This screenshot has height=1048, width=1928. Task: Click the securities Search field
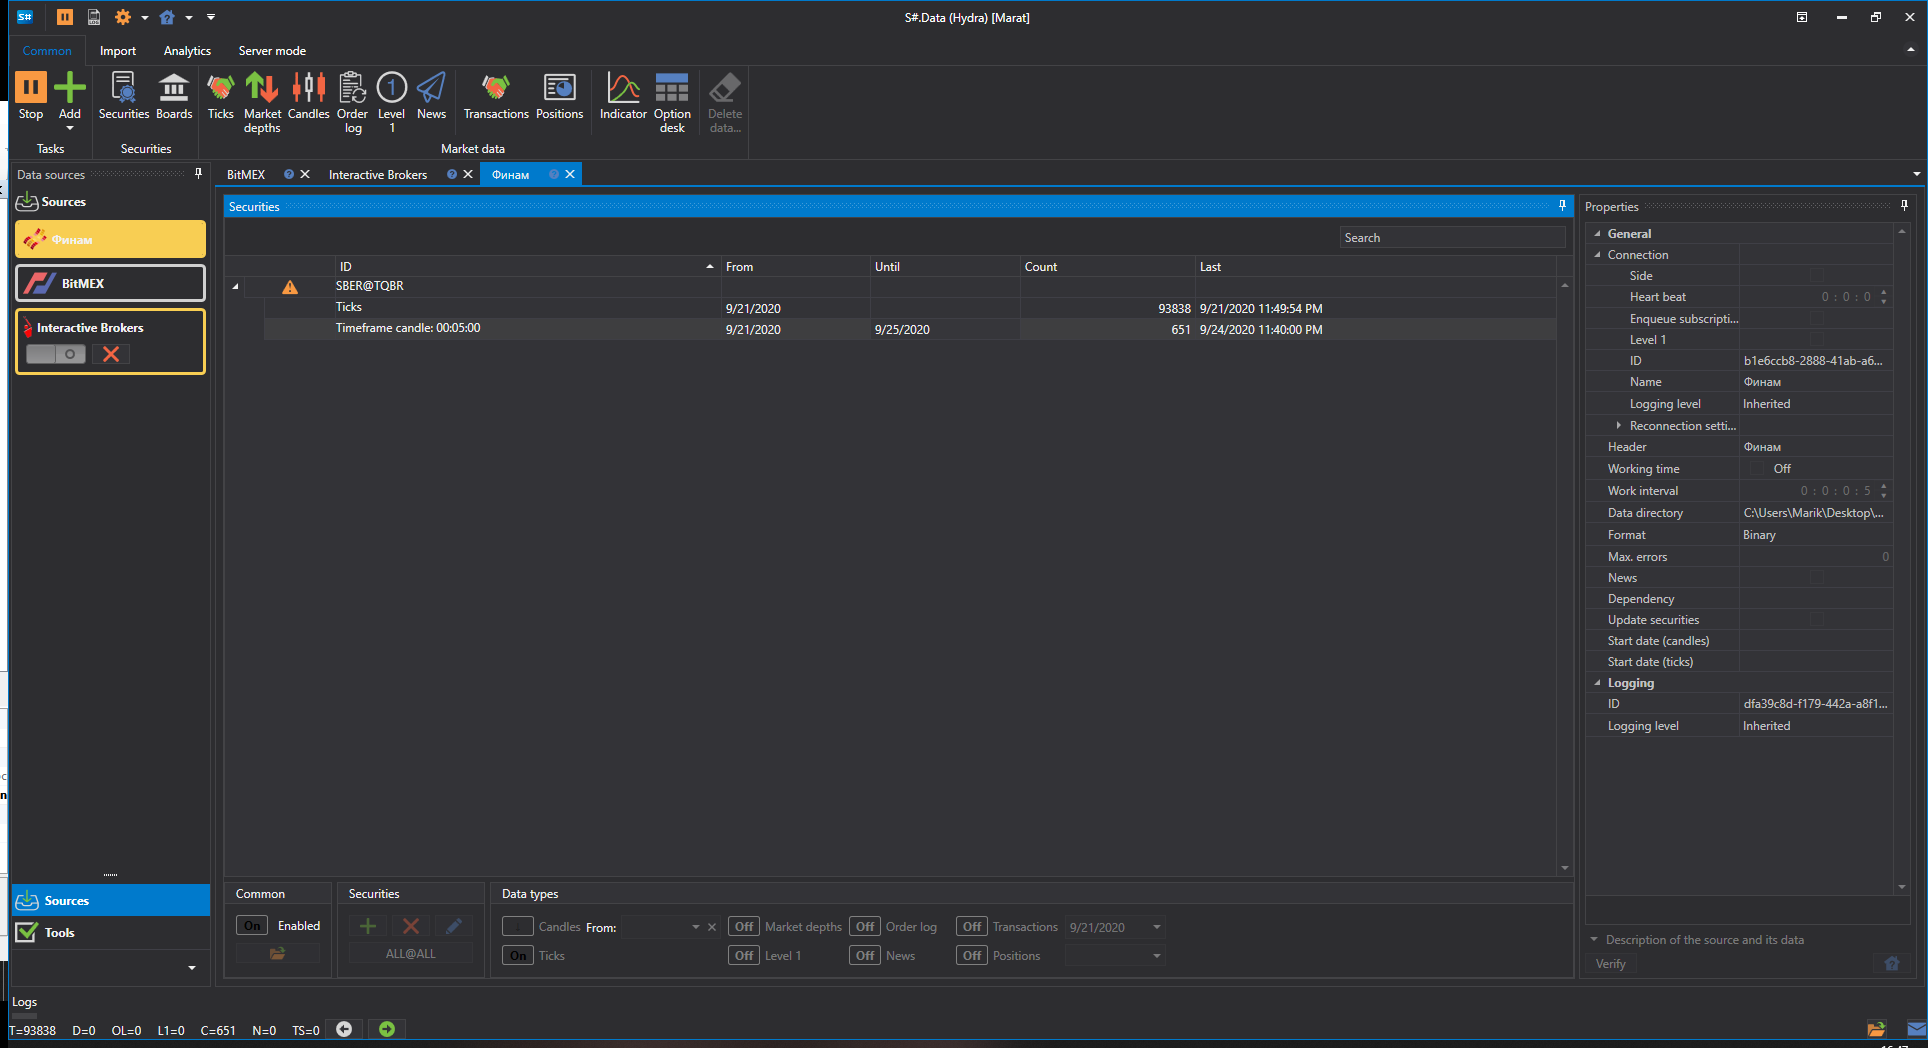point(1452,238)
